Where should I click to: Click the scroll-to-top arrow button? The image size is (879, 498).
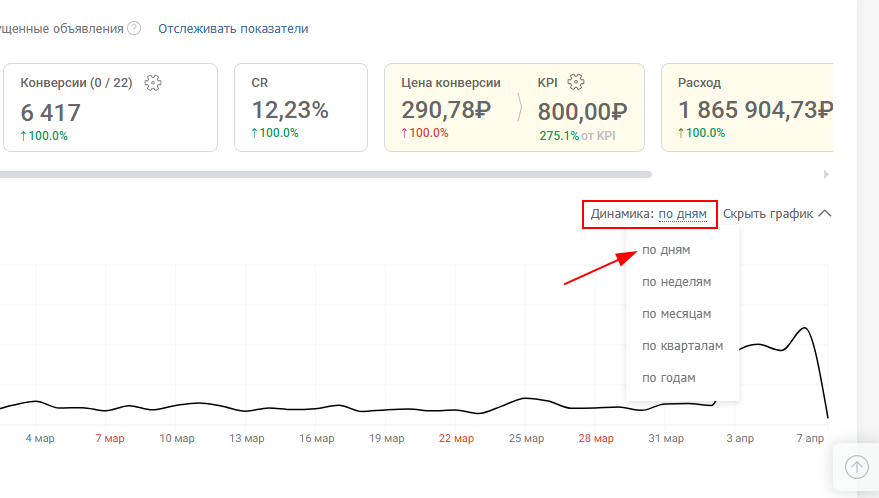point(857,467)
